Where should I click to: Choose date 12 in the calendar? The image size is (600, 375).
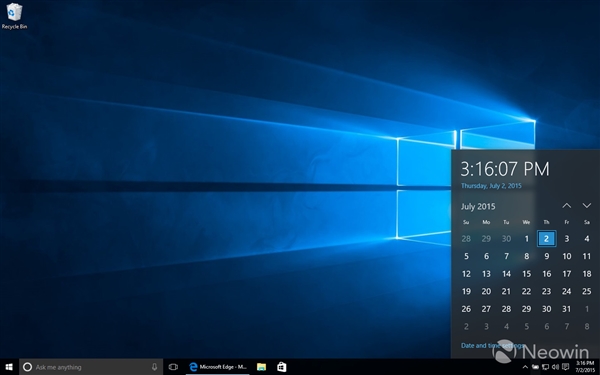(x=466, y=274)
